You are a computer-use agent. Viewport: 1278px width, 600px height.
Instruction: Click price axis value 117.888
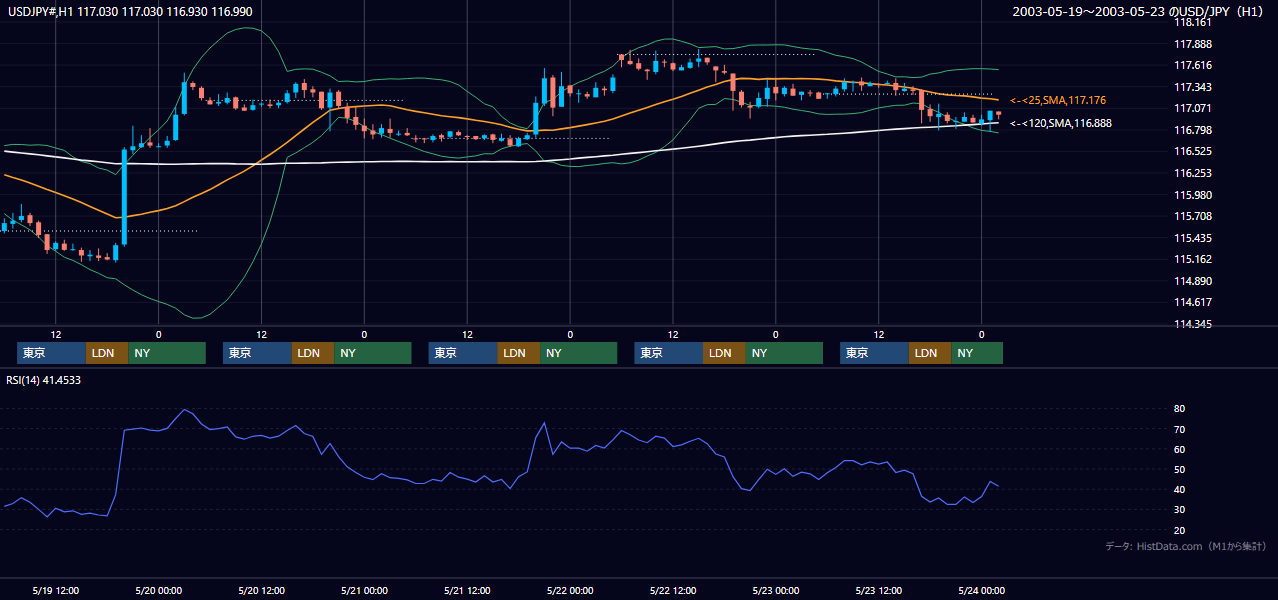[x=1192, y=44]
